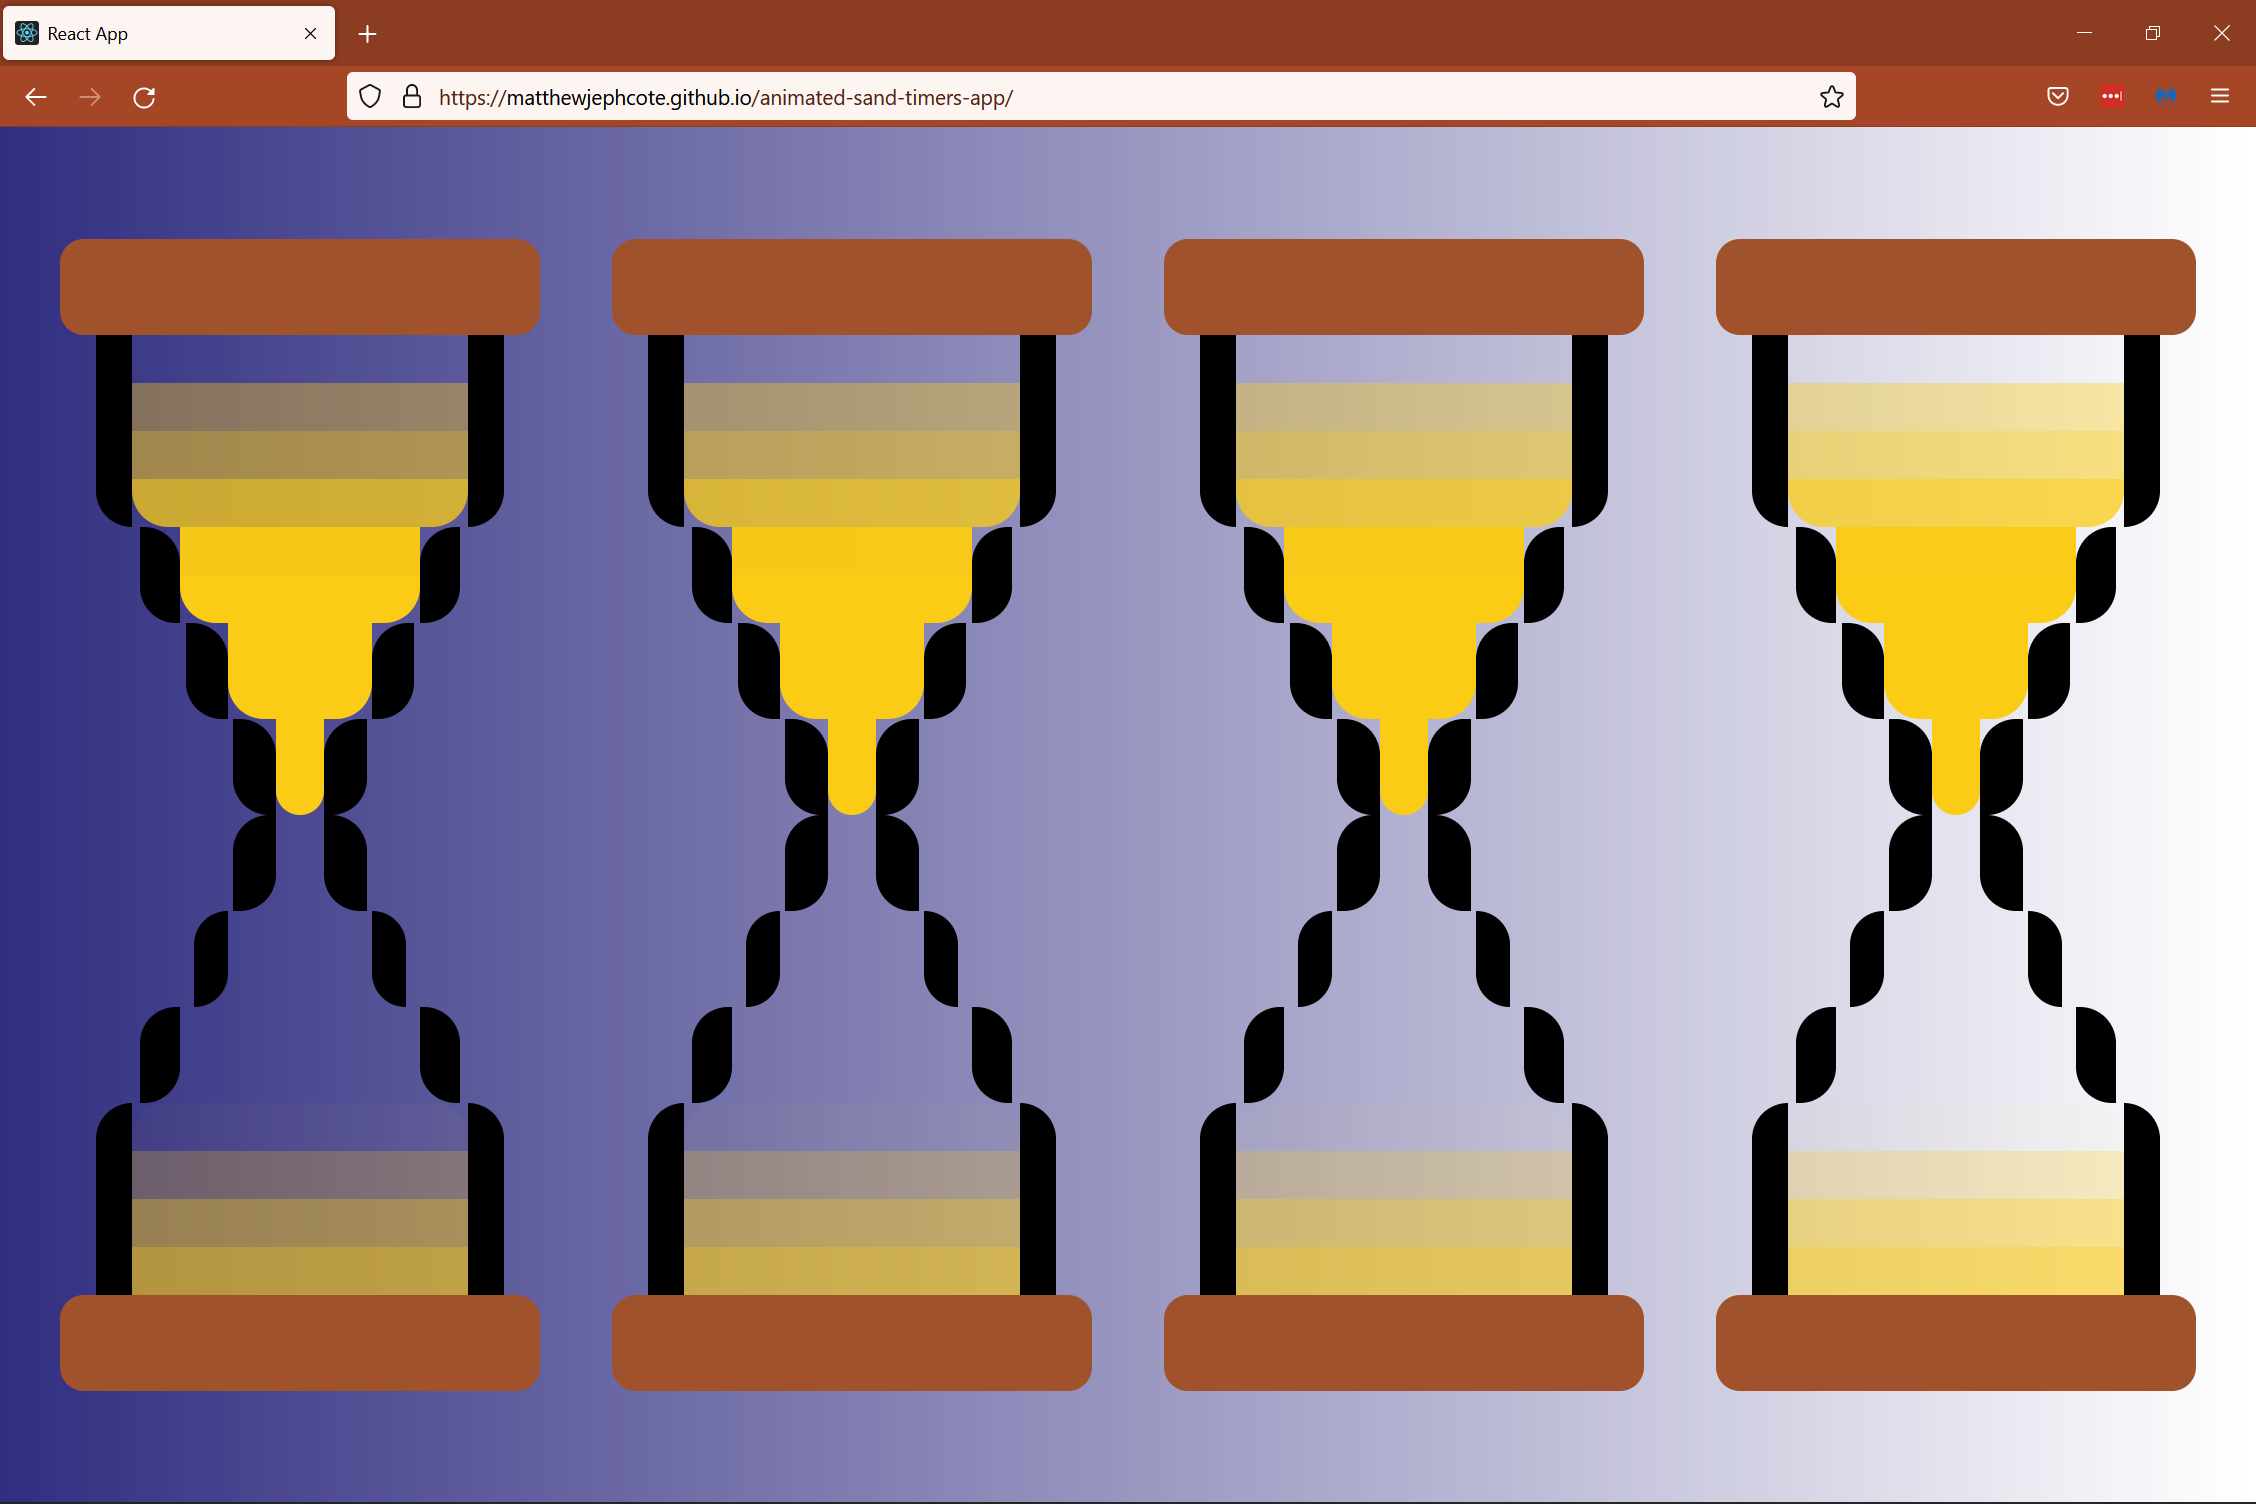Open a new browser tab
The width and height of the screenshot is (2256, 1504).
(367, 33)
